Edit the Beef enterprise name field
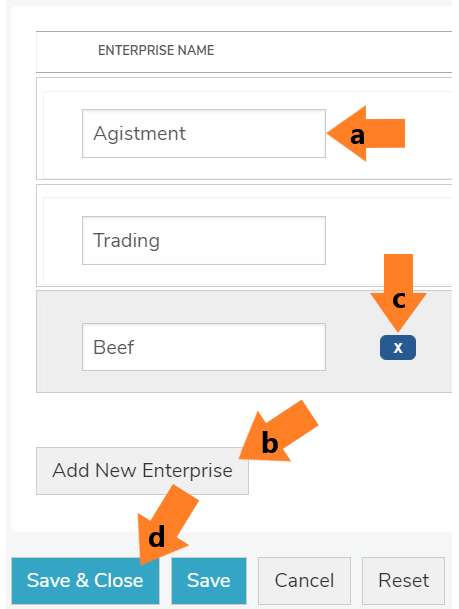Viewport: 459px width, 609px height. pos(204,347)
